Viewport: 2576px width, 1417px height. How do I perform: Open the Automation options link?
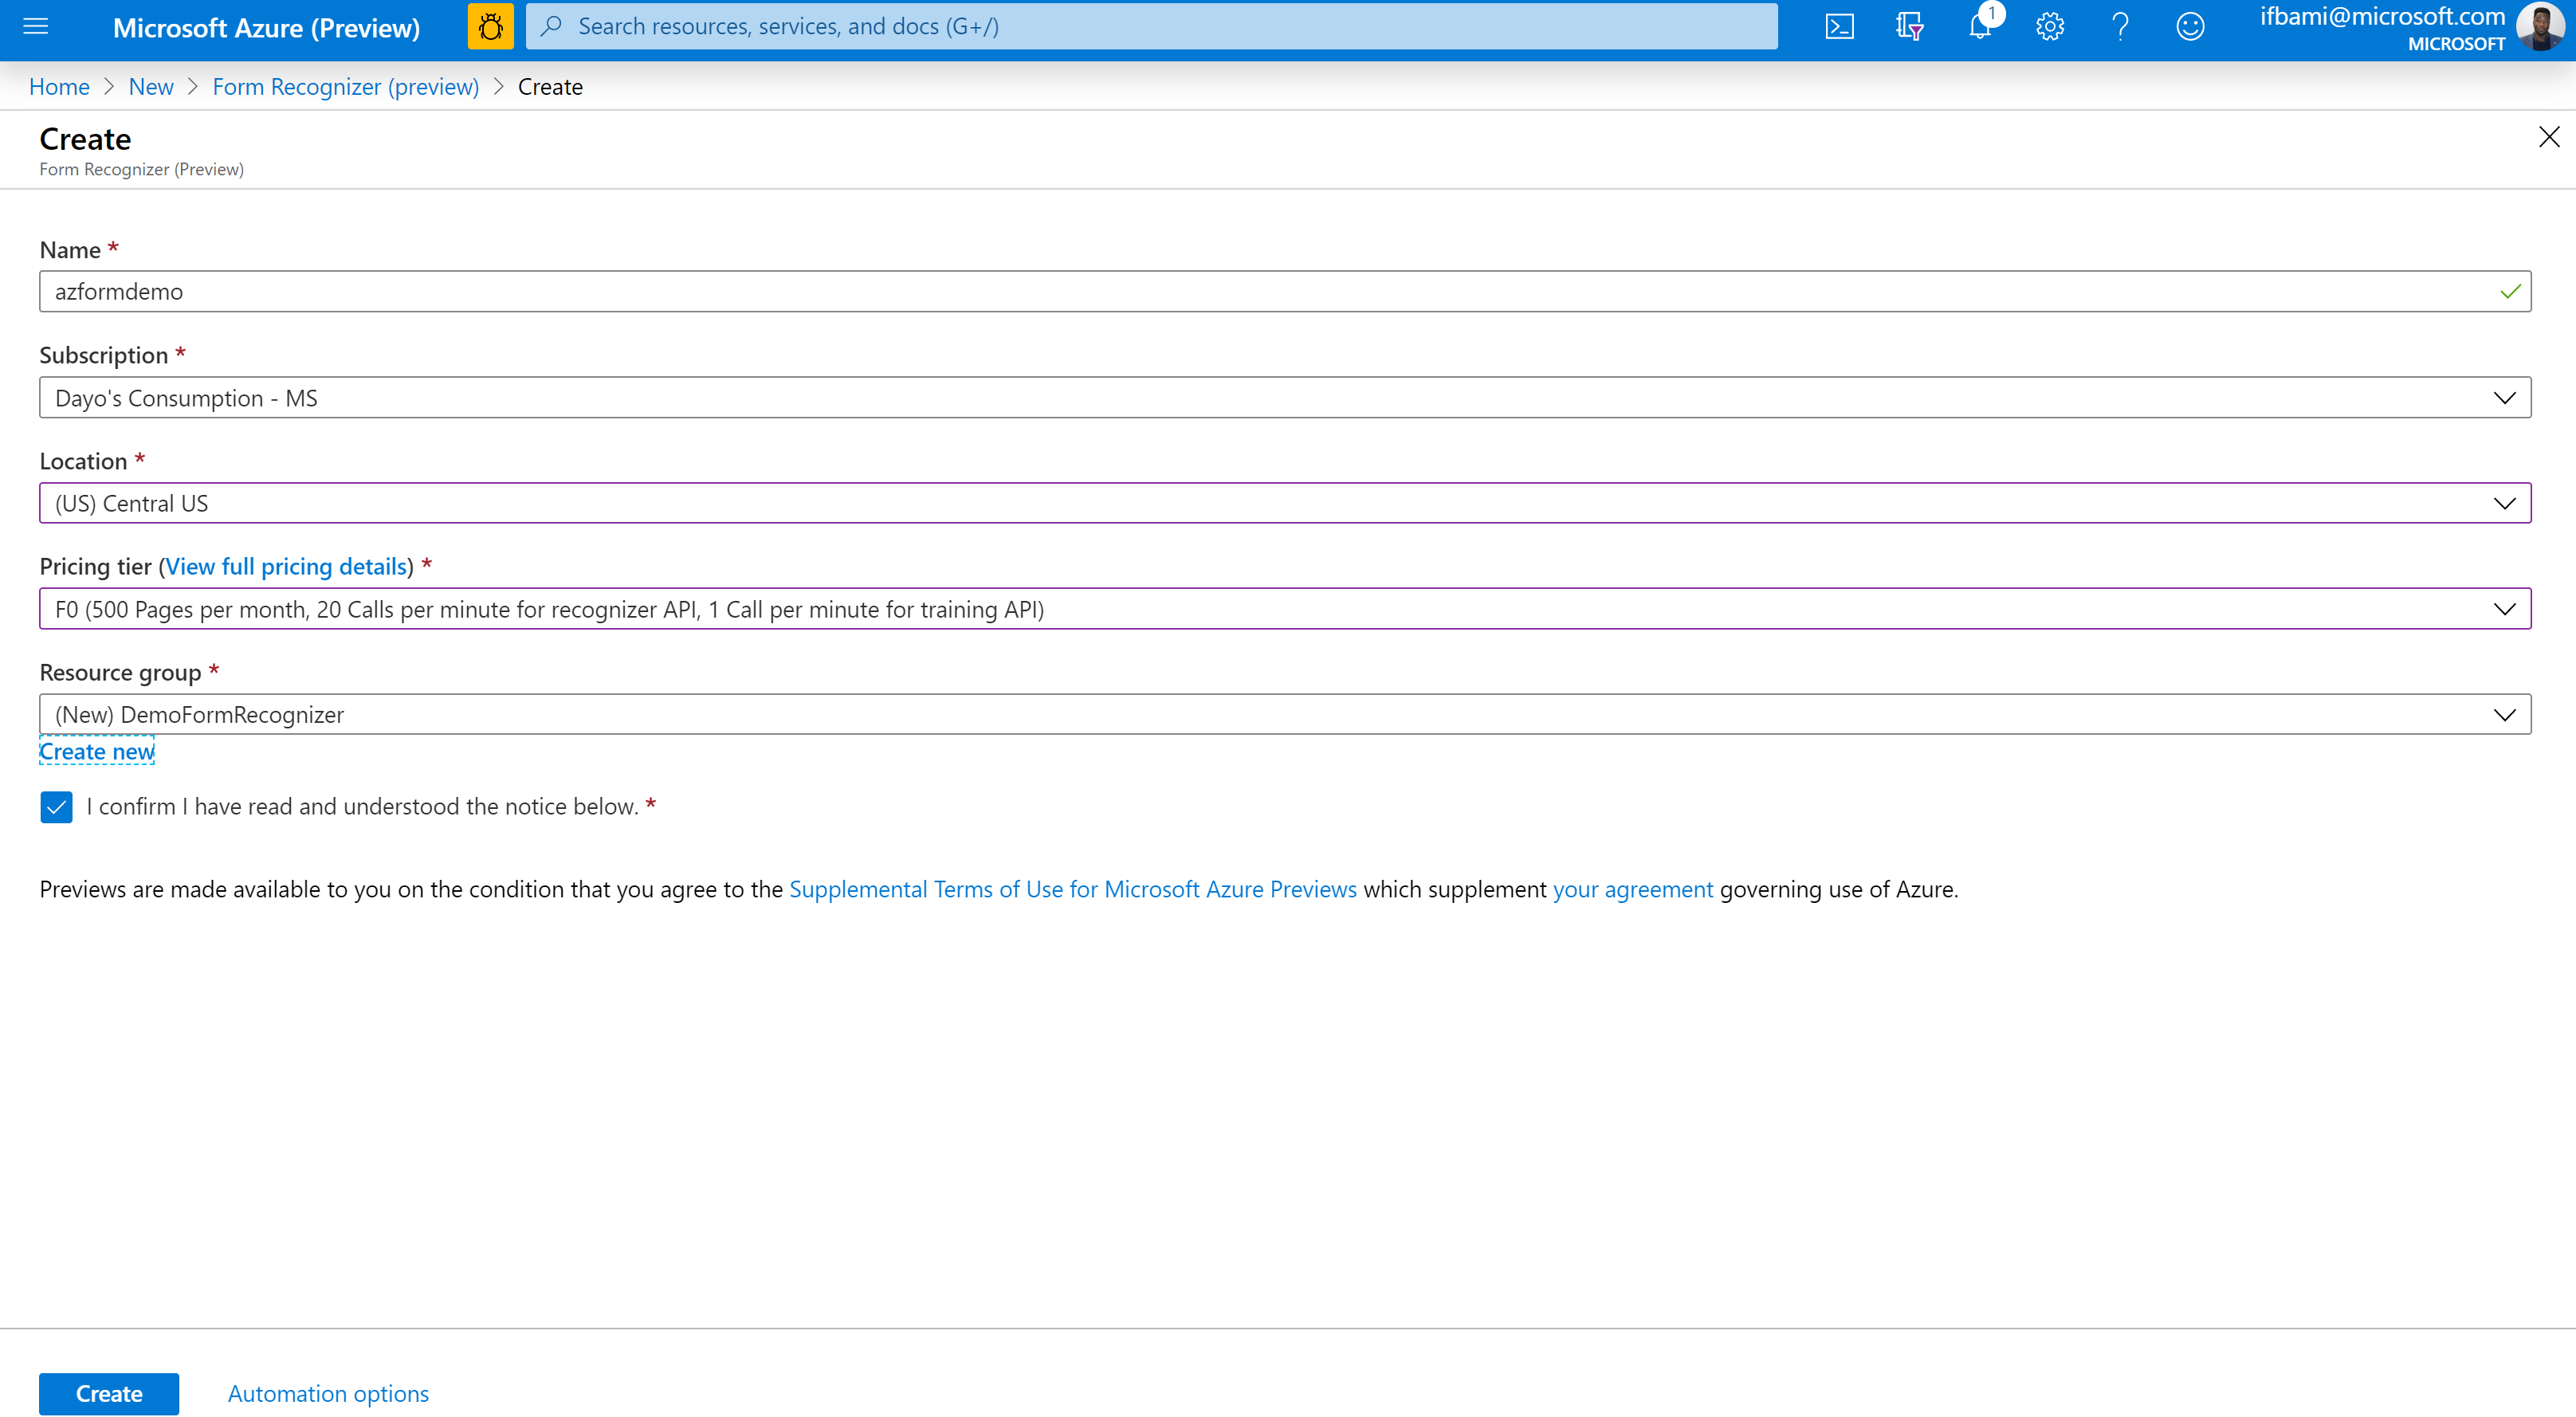328,1393
